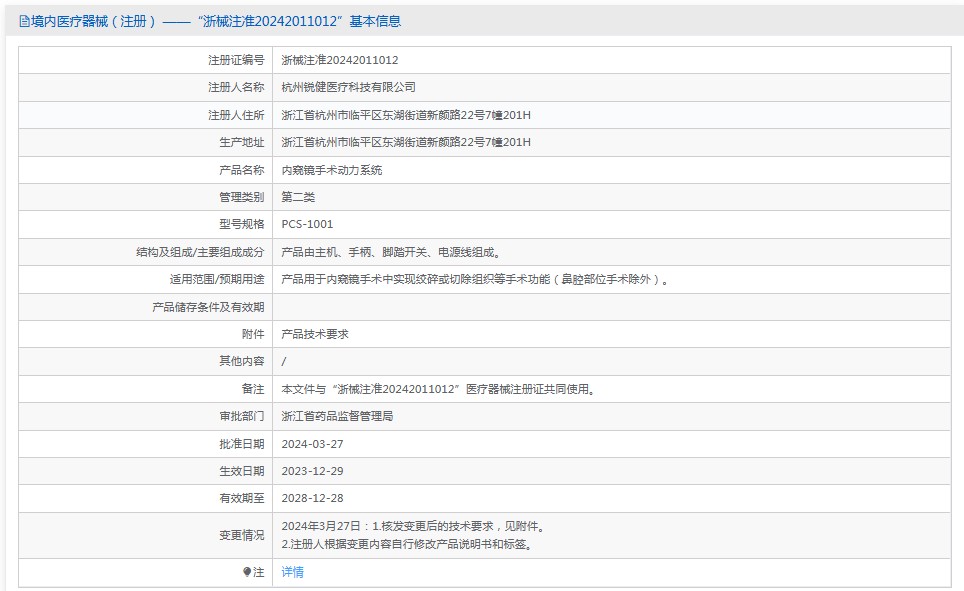Screen dimensions: 964x591
Task: Click the 产品储存条件及有效期 label
Action: 208,307
